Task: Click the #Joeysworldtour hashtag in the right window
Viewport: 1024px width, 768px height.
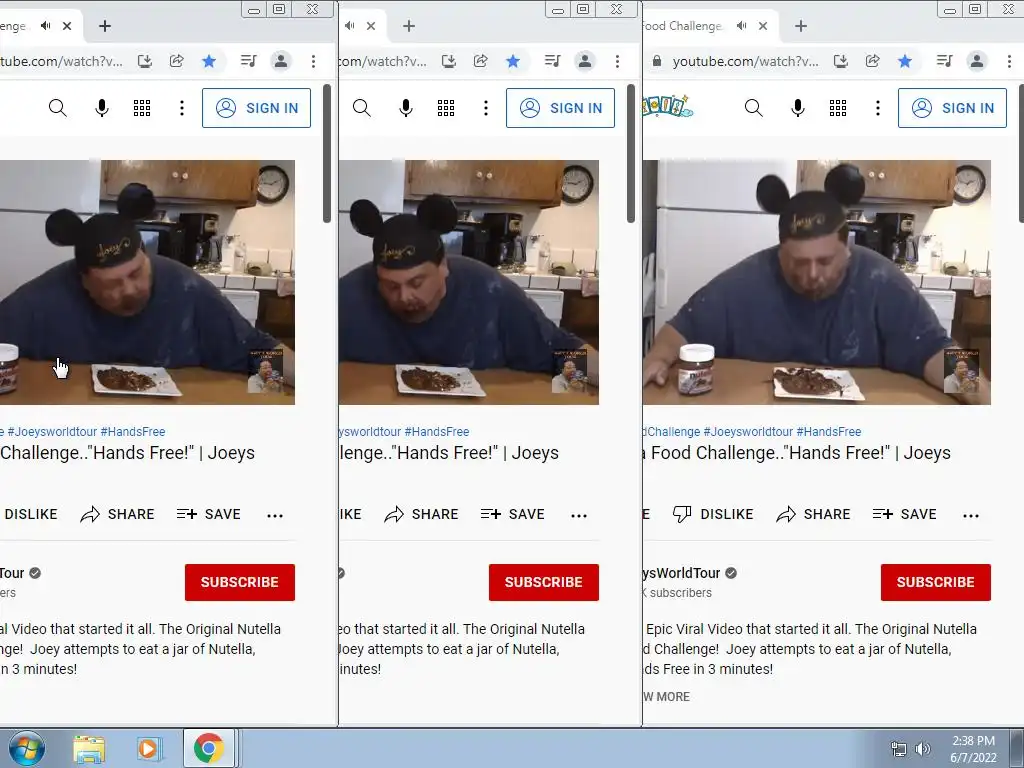Action: click(748, 432)
